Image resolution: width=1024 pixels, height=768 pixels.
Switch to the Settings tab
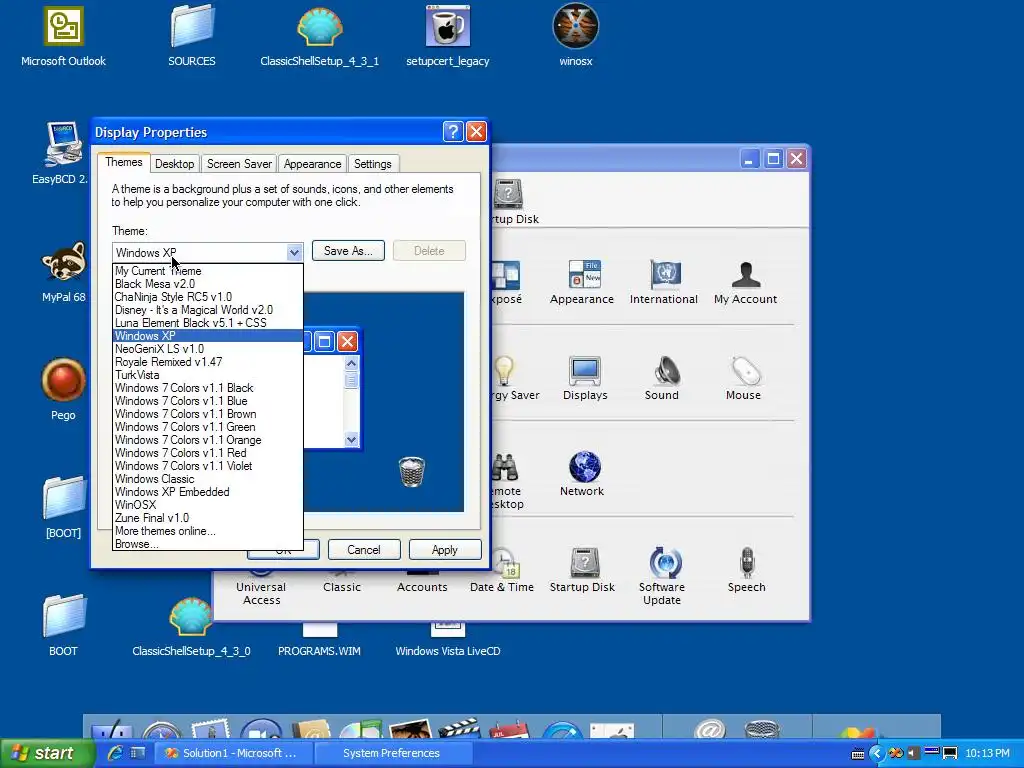click(x=372, y=164)
